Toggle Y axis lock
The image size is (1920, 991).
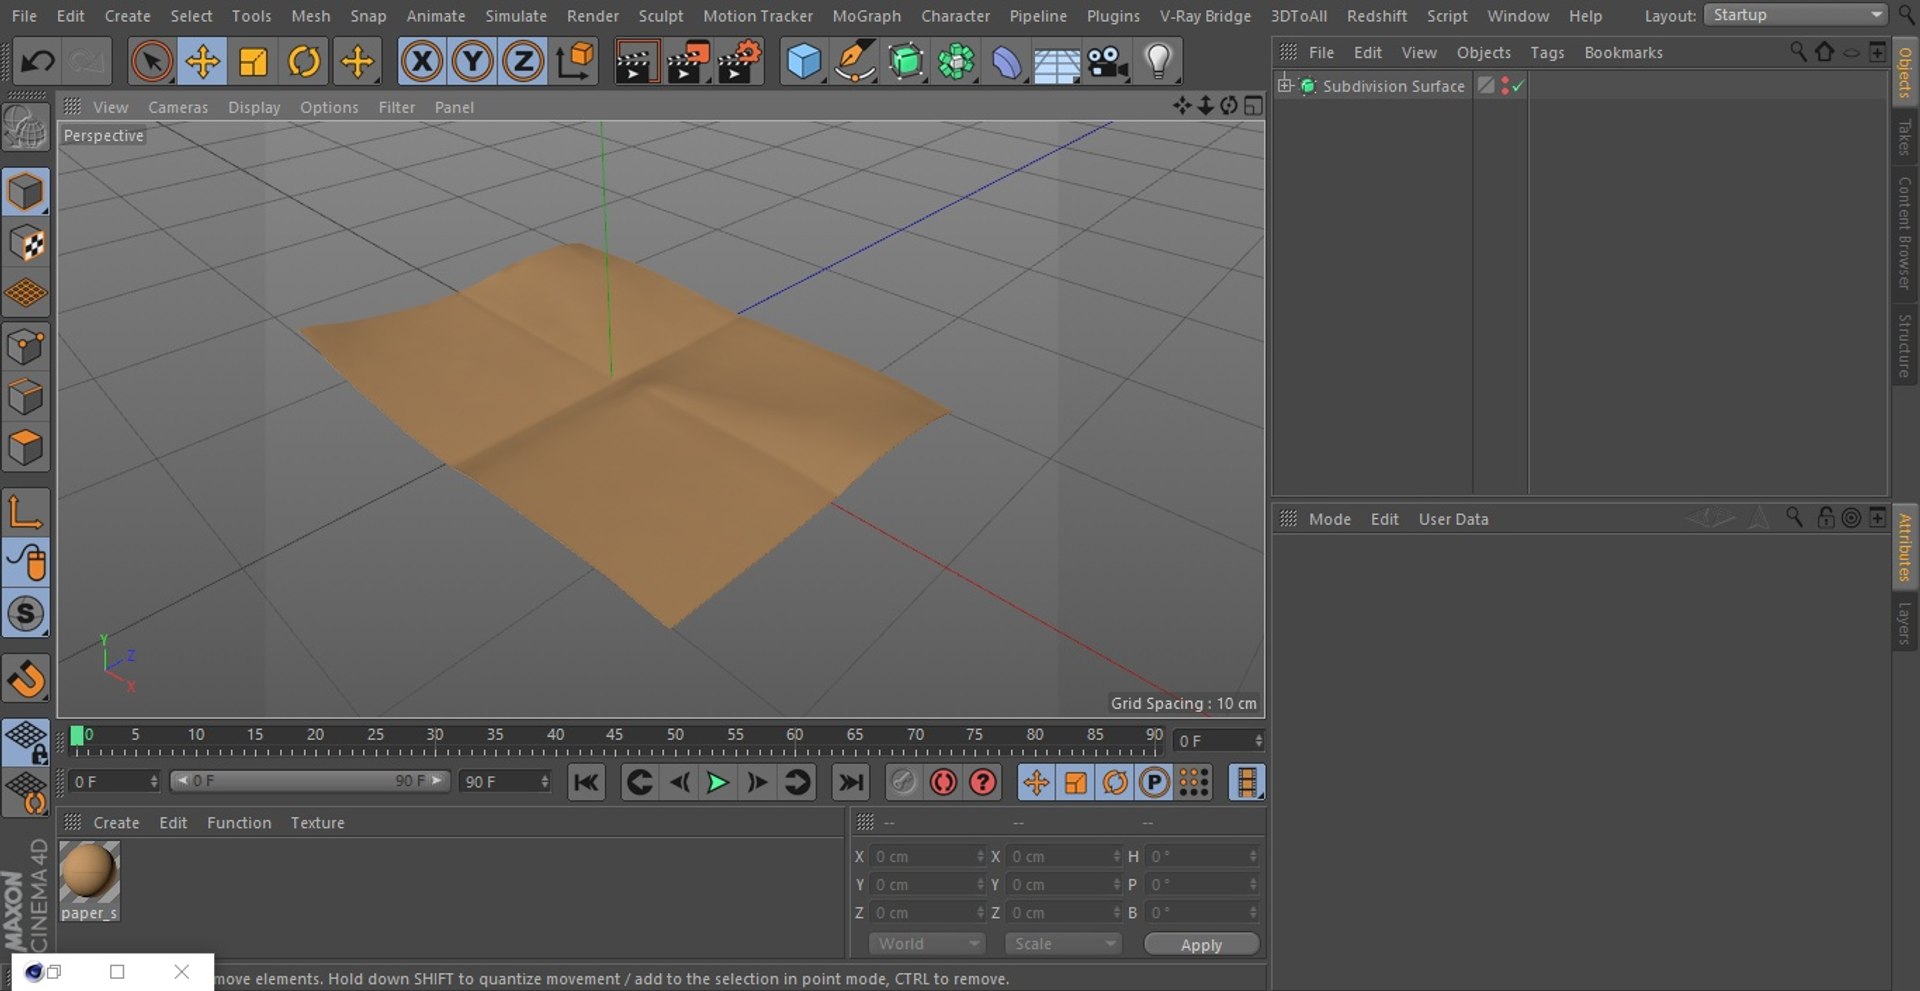(x=472, y=62)
